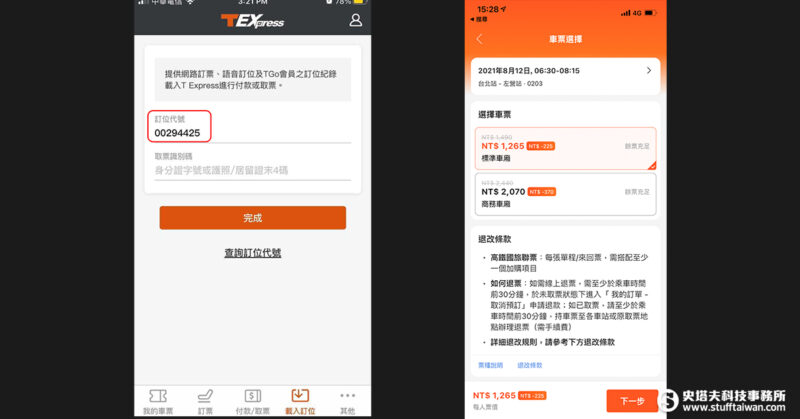
Task: Open the 票種說明 link
Action: [490, 365]
